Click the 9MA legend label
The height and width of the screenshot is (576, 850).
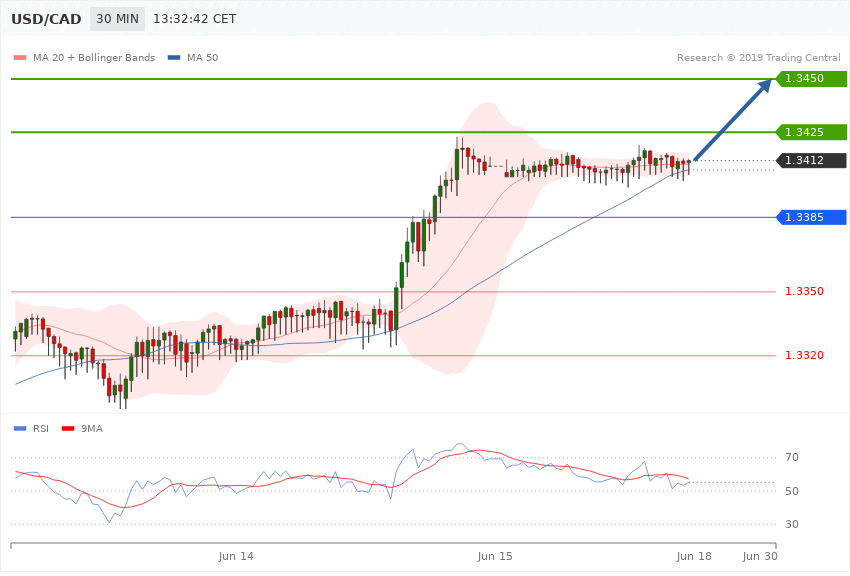click(x=92, y=429)
